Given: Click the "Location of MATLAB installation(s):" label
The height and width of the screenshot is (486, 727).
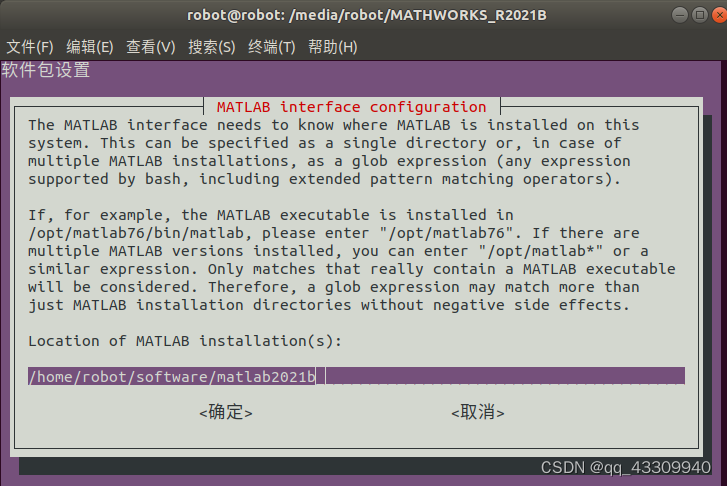Looking at the screenshot, I should pyautogui.click(x=185, y=341).
